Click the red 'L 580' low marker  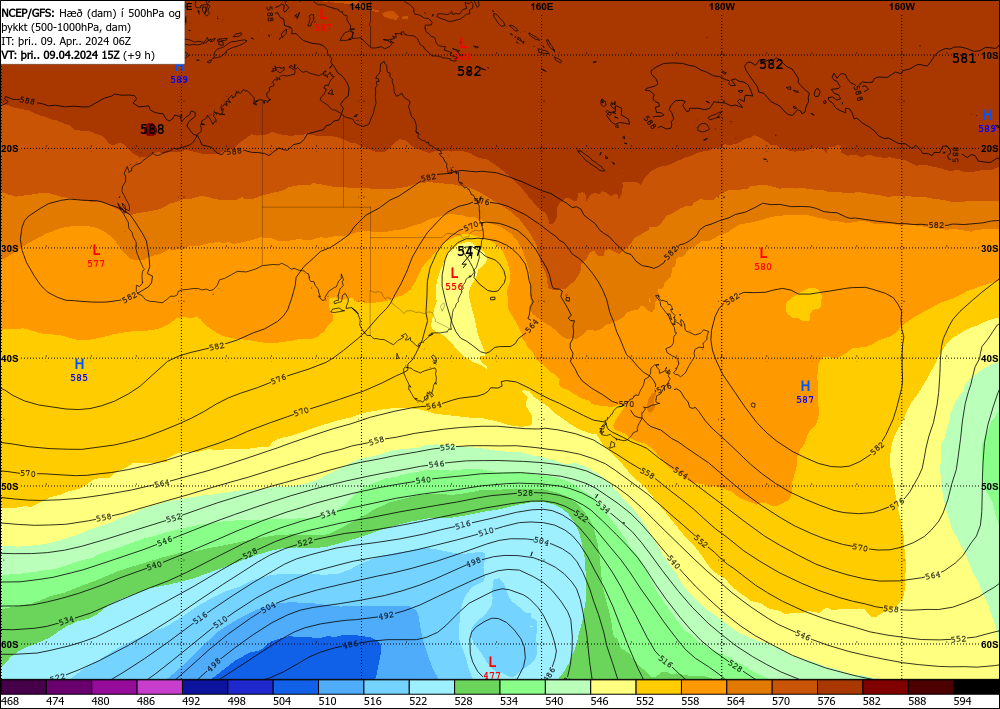tap(763, 259)
